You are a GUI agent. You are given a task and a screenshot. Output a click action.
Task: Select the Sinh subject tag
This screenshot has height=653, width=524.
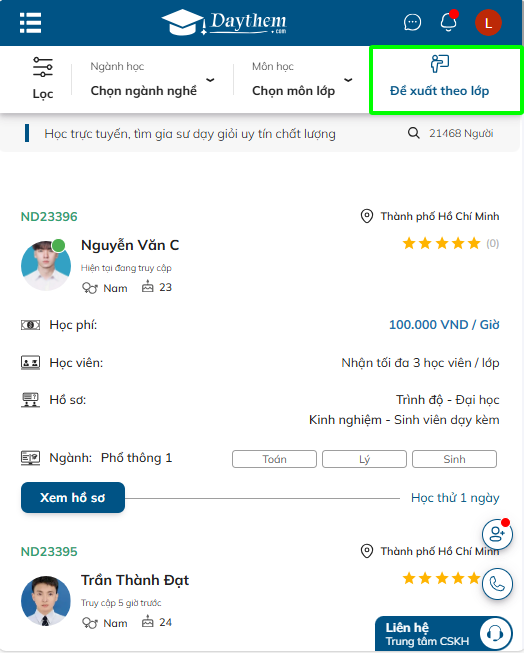(454, 459)
